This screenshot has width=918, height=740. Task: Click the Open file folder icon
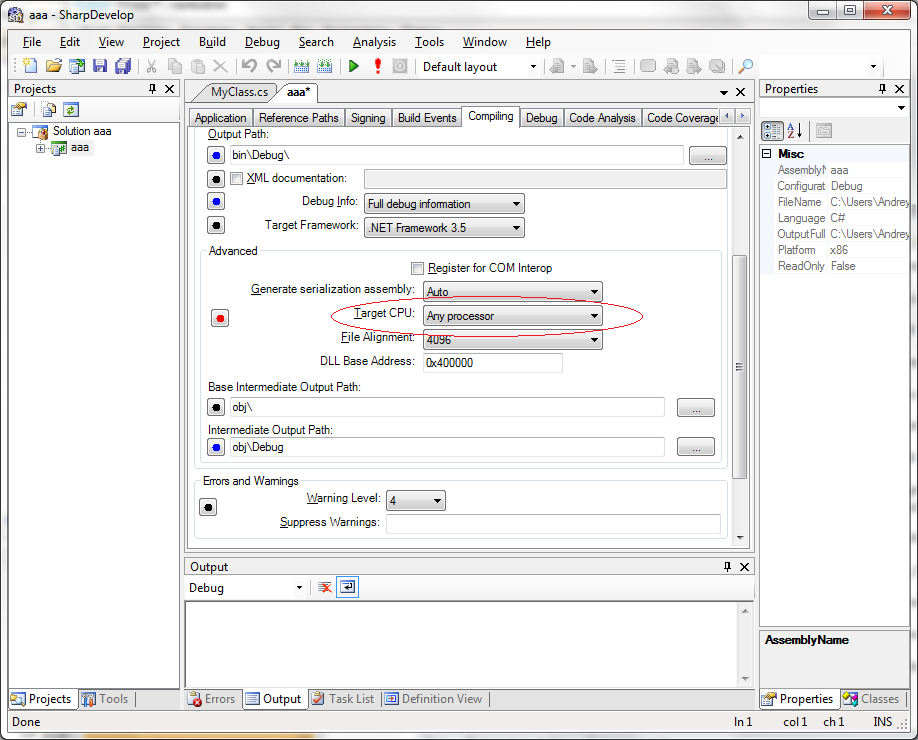[x=53, y=67]
